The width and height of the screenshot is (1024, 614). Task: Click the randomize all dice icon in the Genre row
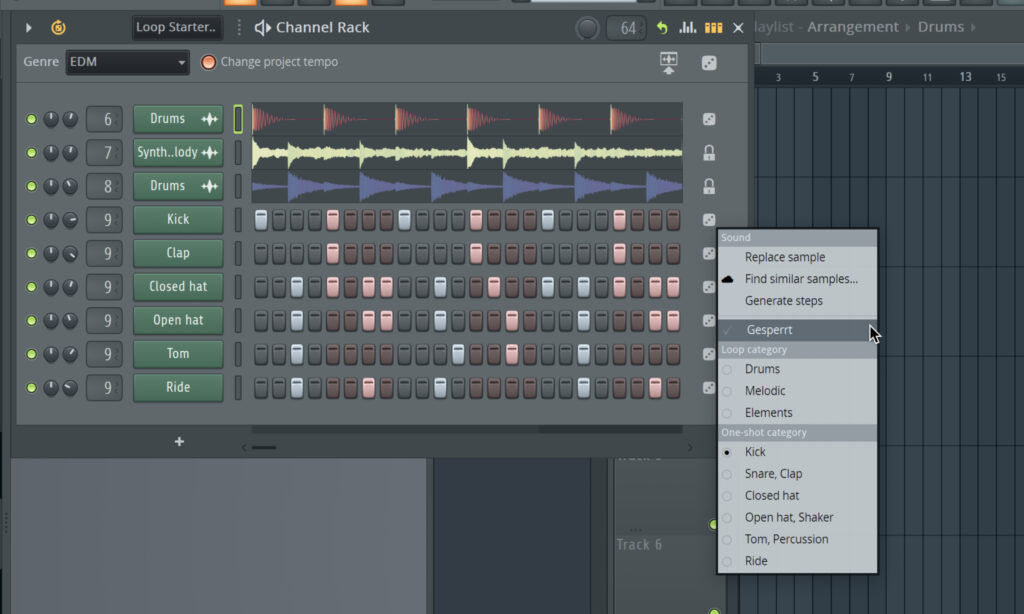pyautogui.click(x=709, y=63)
